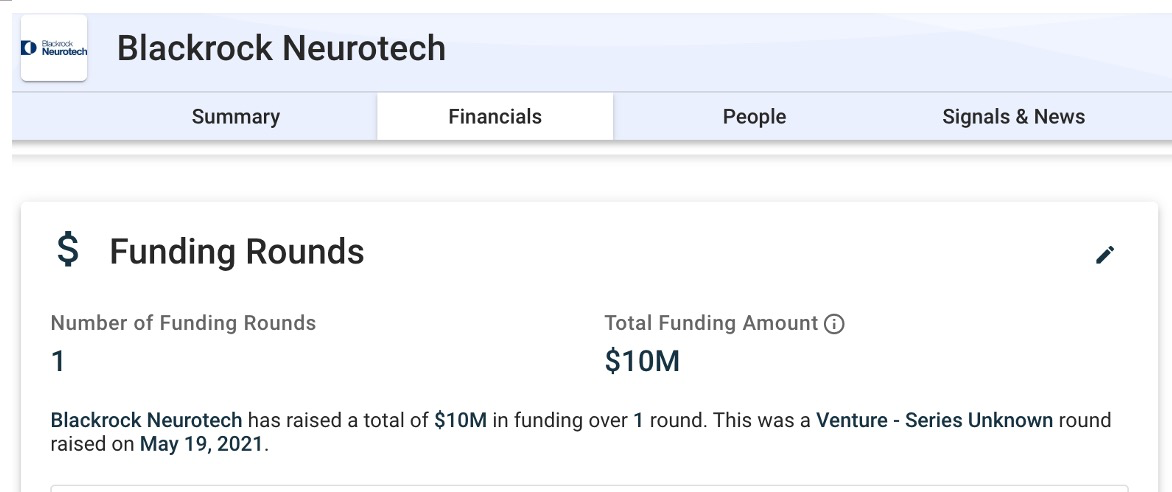Image resolution: width=1172 pixels, height=492 pixels.
Task: Click the pencil edit icon for Funding Rounds
Action: pos(1105,255)
